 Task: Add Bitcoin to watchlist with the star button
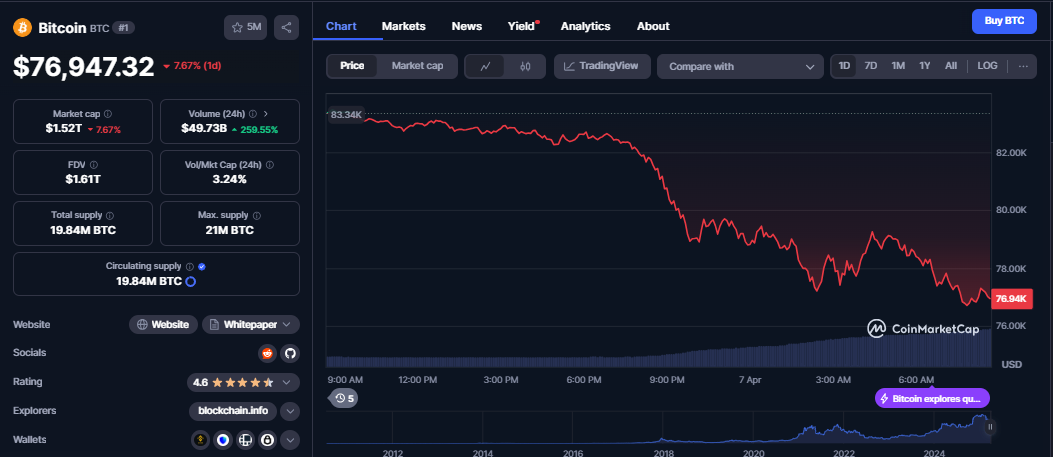(x=245, y=28)
